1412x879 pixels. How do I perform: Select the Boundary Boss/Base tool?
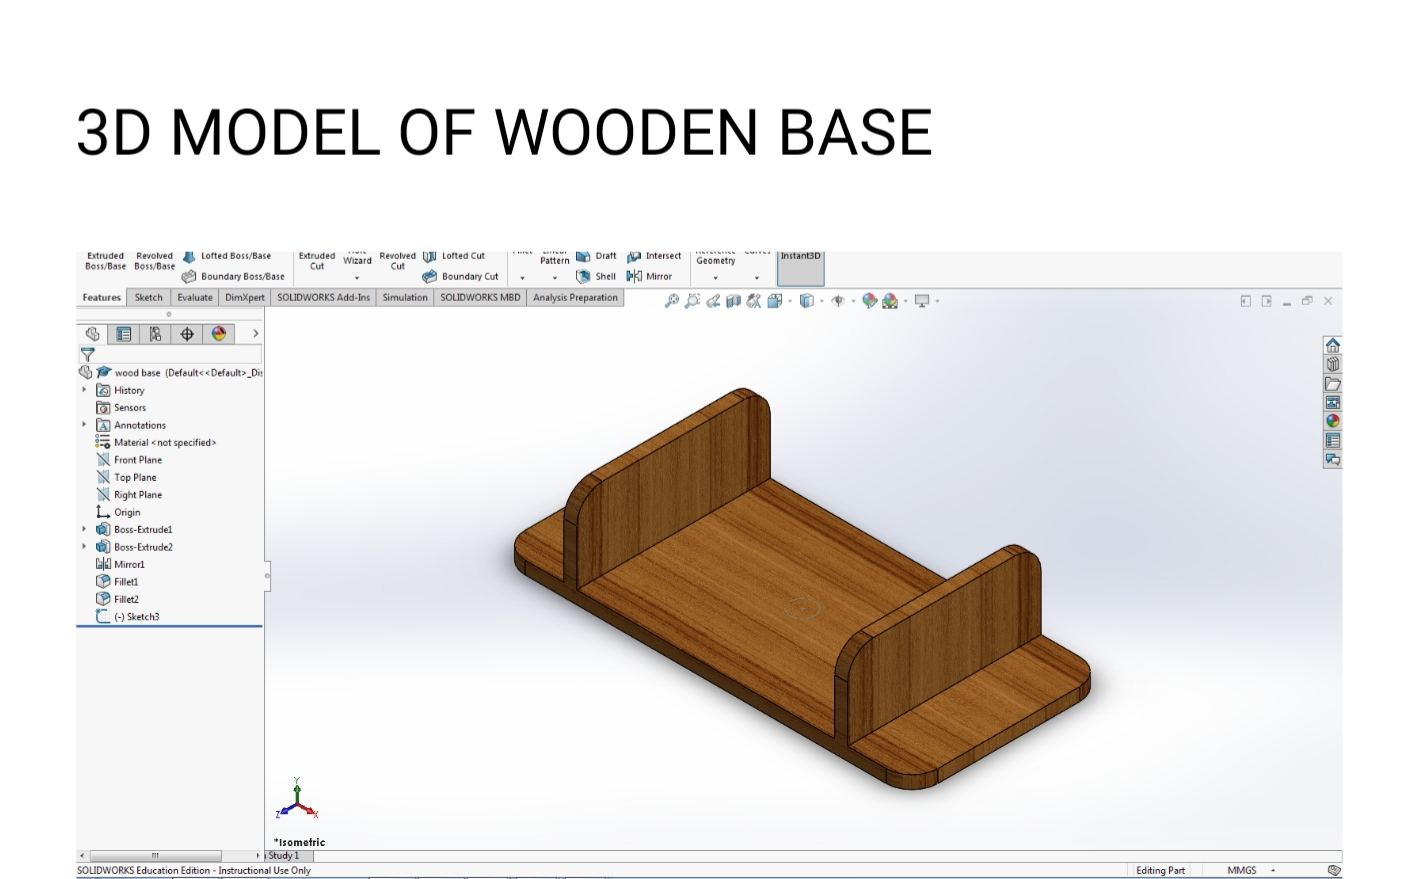234,277
